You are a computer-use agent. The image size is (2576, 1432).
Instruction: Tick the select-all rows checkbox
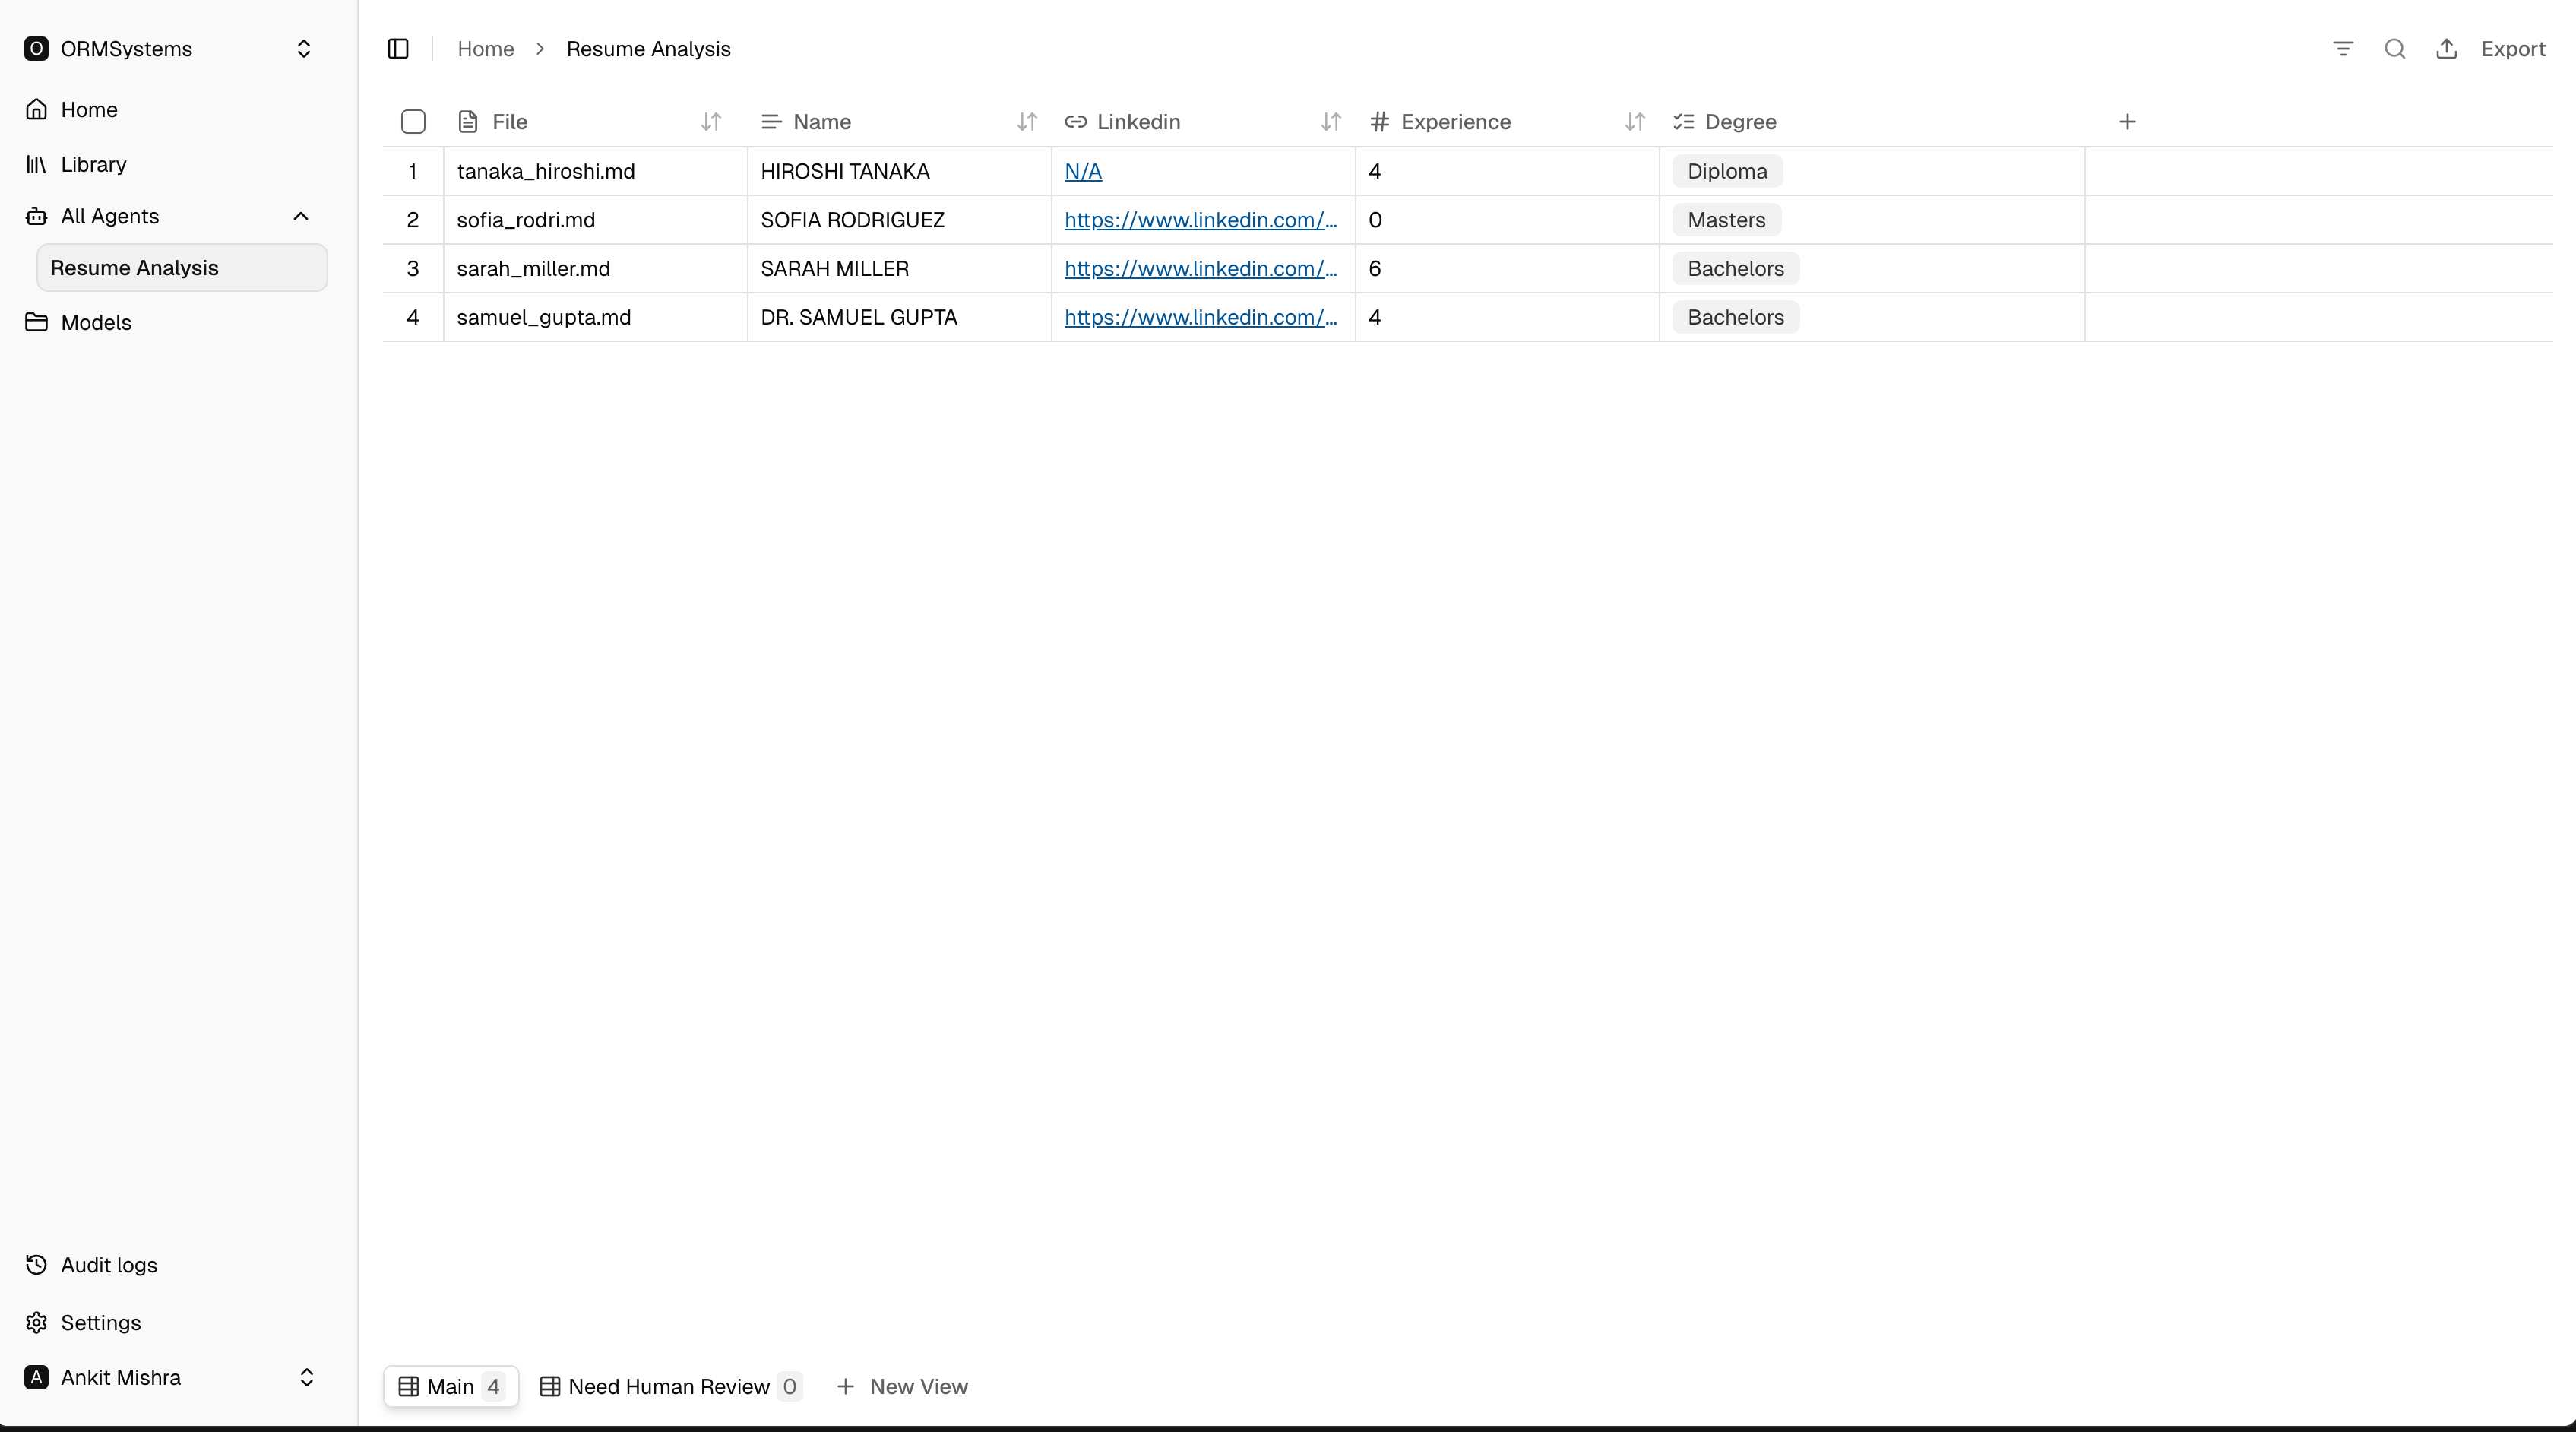pyautogui.click(x=413, y=122)
